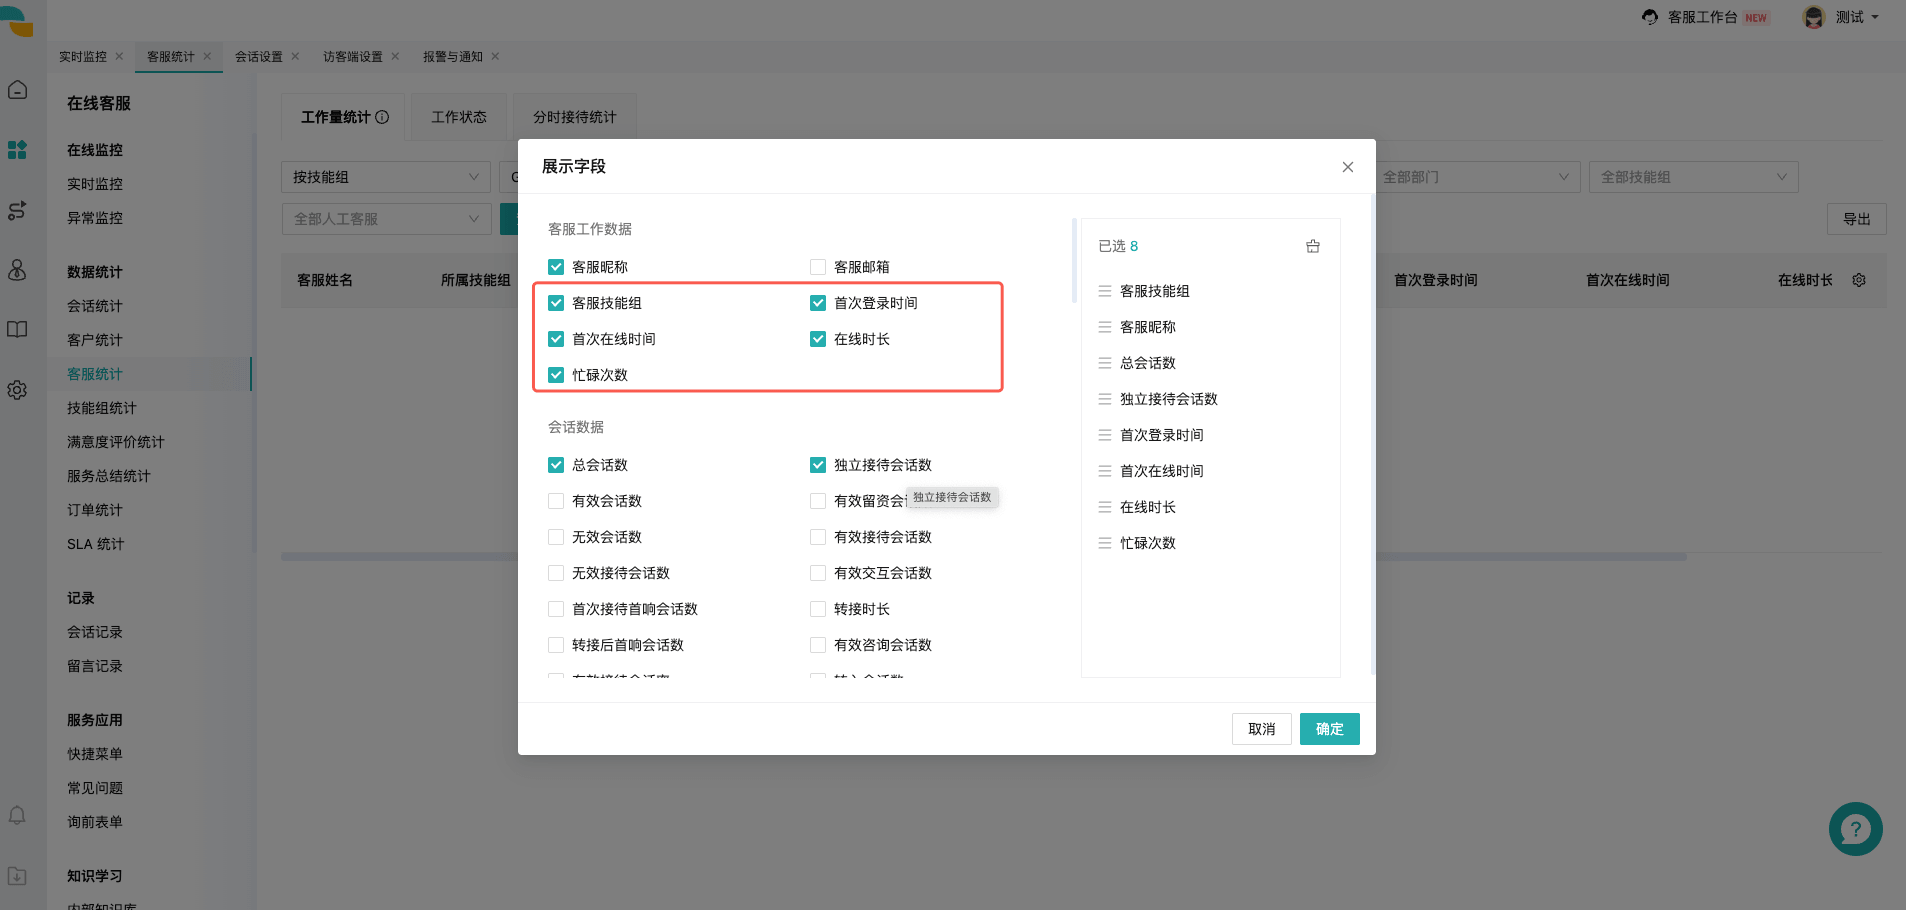Open 满意度评价统计 in the sidebar
This screenshot has width=1906, height=910.
[x=116, y=442]
